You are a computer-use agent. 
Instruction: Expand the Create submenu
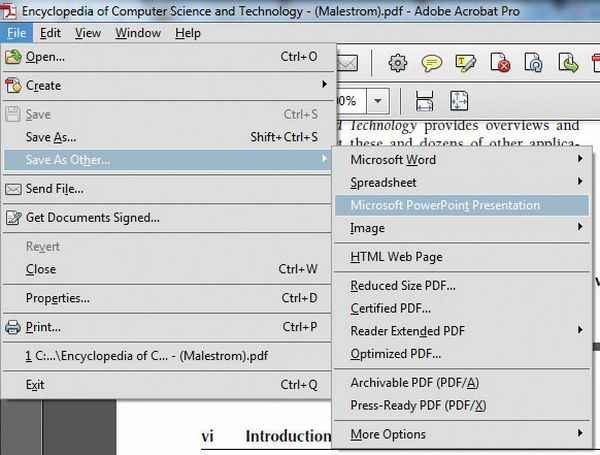pyautogui.click(x=168, y=85)
